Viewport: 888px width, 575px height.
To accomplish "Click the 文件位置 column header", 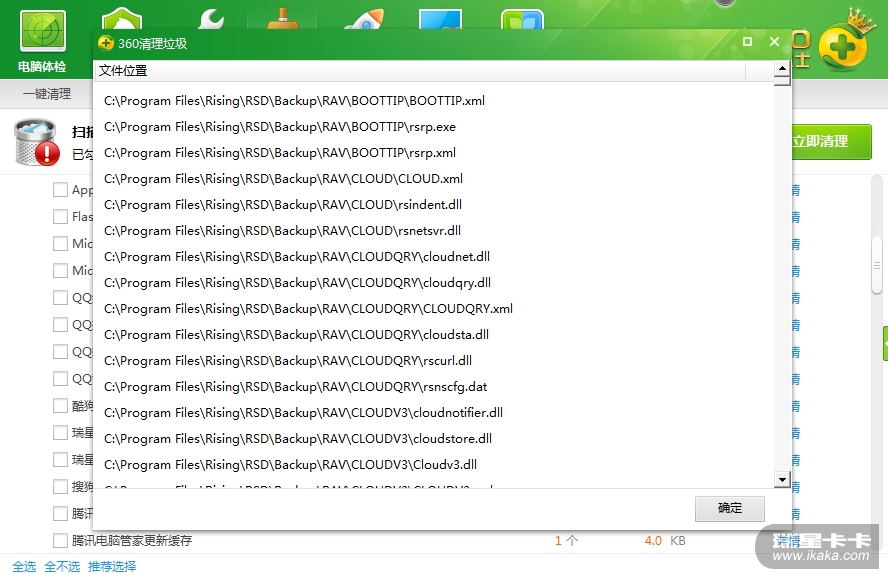I will tap(419, 71).
